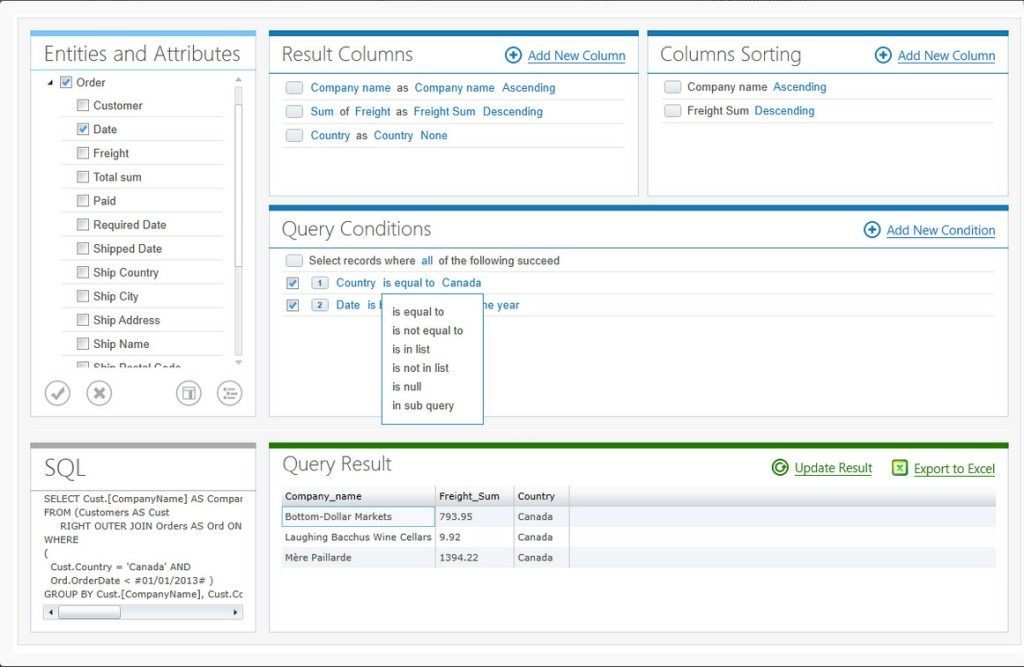Viewport: 1024px width, 667px height.
Task: Click the columns layout round icon
Action: [x=189, y=393]
